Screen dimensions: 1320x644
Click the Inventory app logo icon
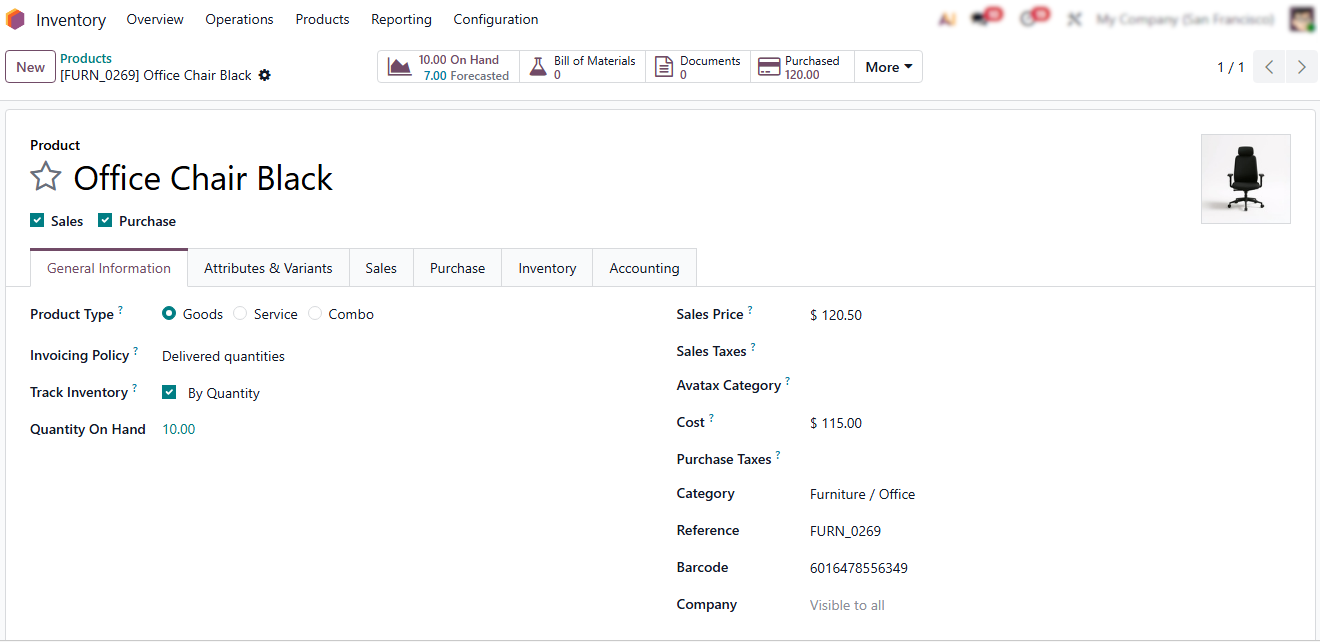(16, 20)
